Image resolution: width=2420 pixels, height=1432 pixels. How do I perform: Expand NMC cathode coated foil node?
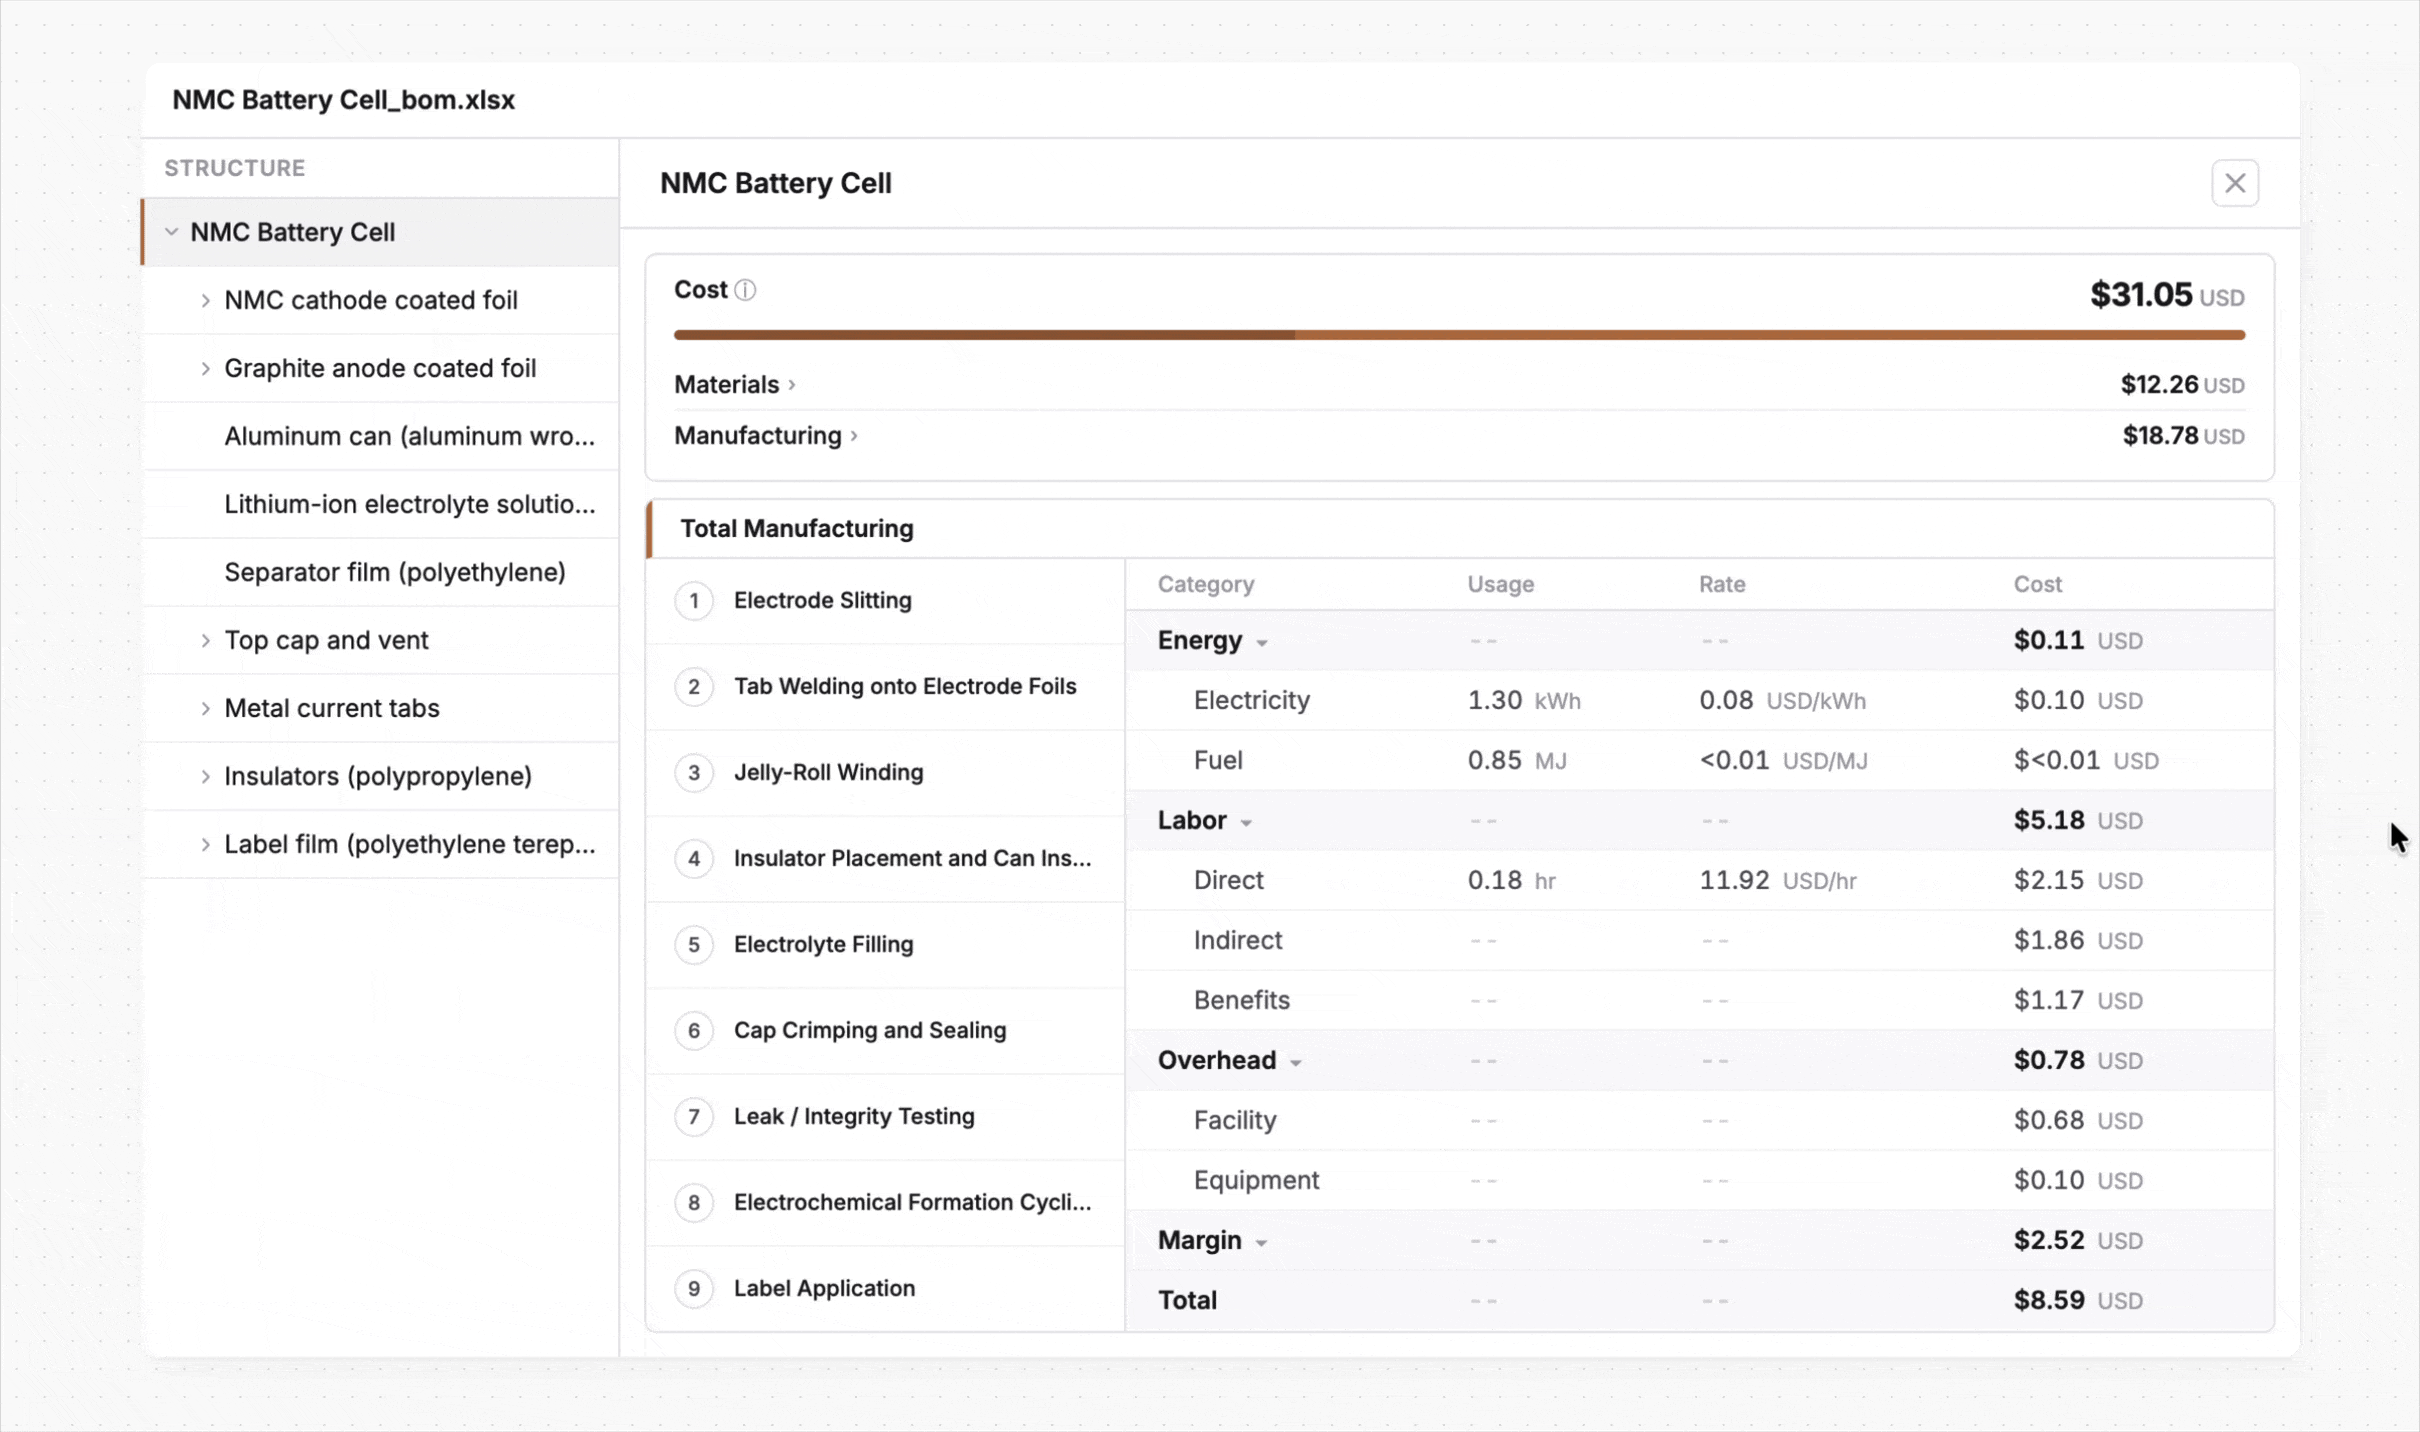(205, 300)
